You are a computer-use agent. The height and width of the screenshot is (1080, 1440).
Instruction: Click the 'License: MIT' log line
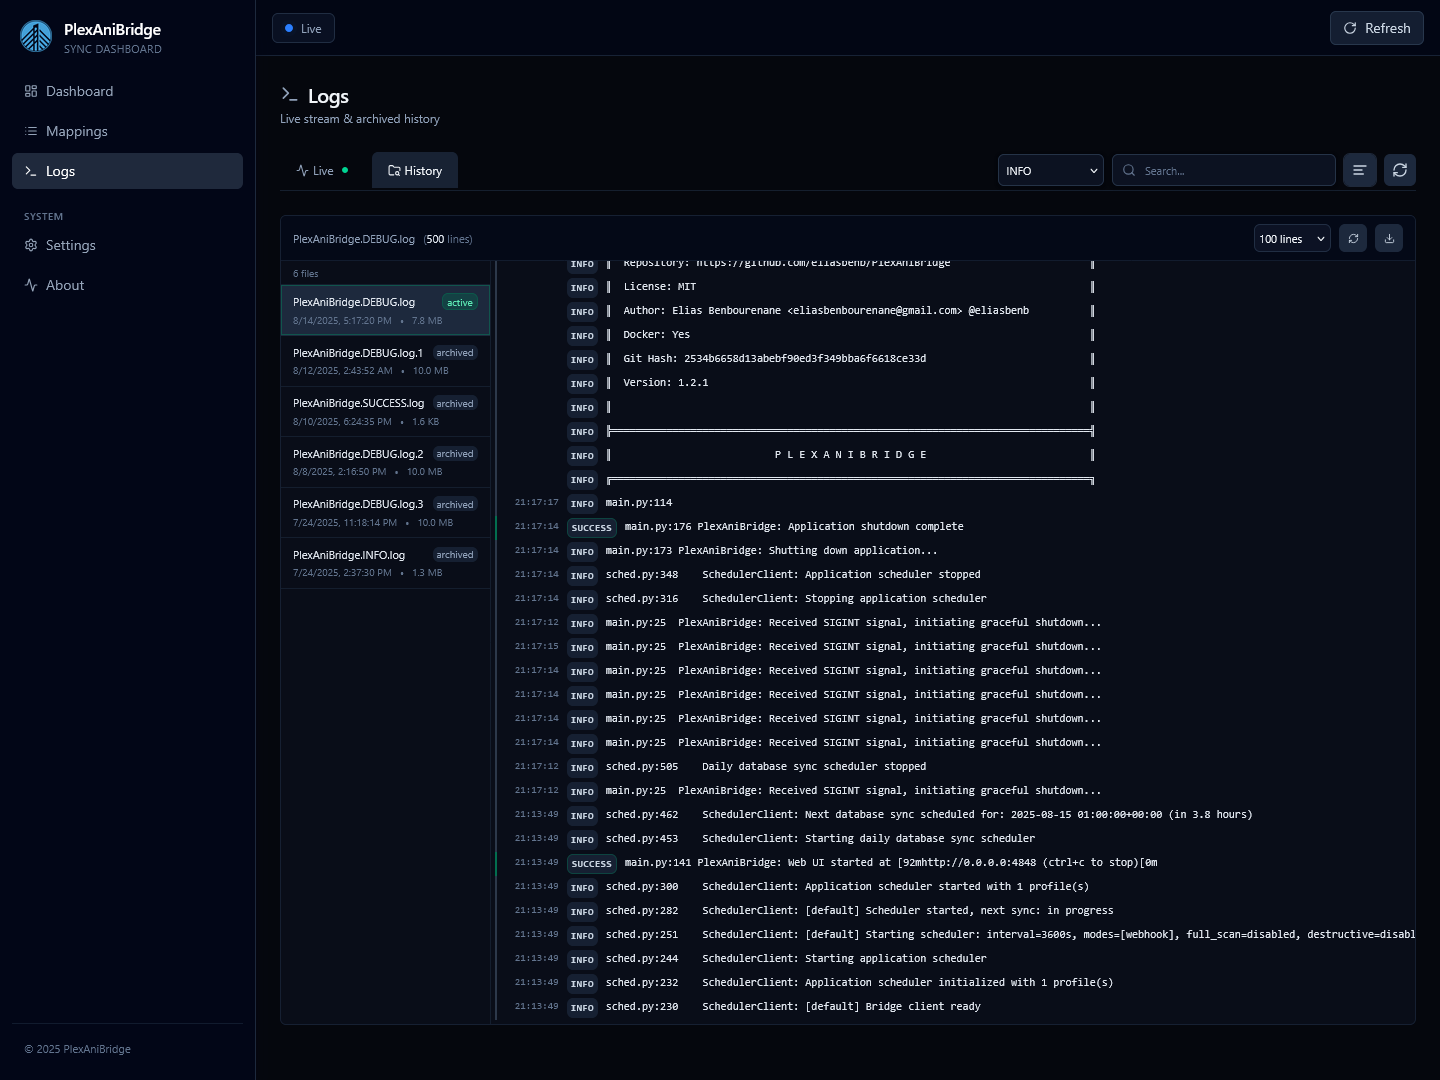coord(955,287)
